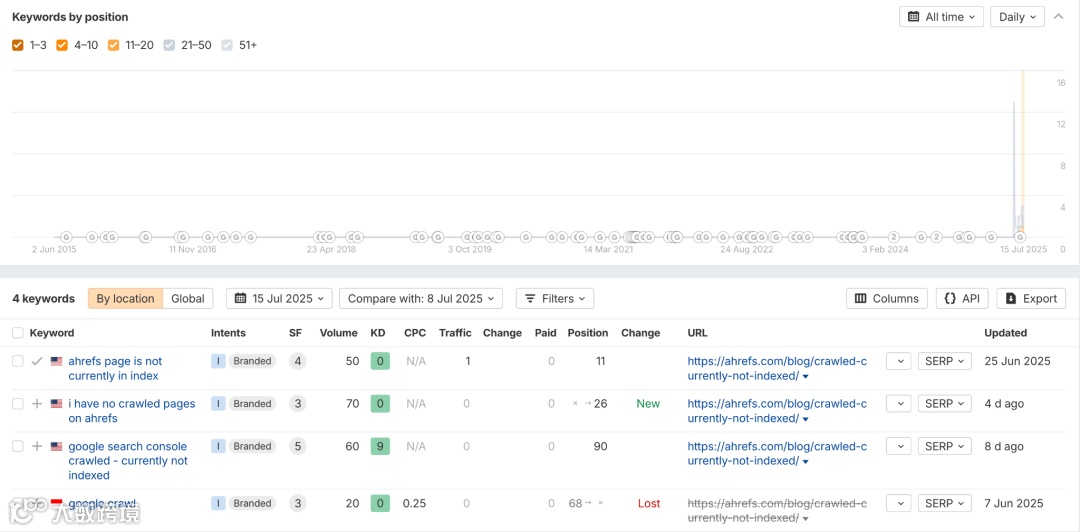This screenshot has width=1080, height=532.
Task: Click the 'I' intent badge in 'i have no crawled' row
Action: 218,404
